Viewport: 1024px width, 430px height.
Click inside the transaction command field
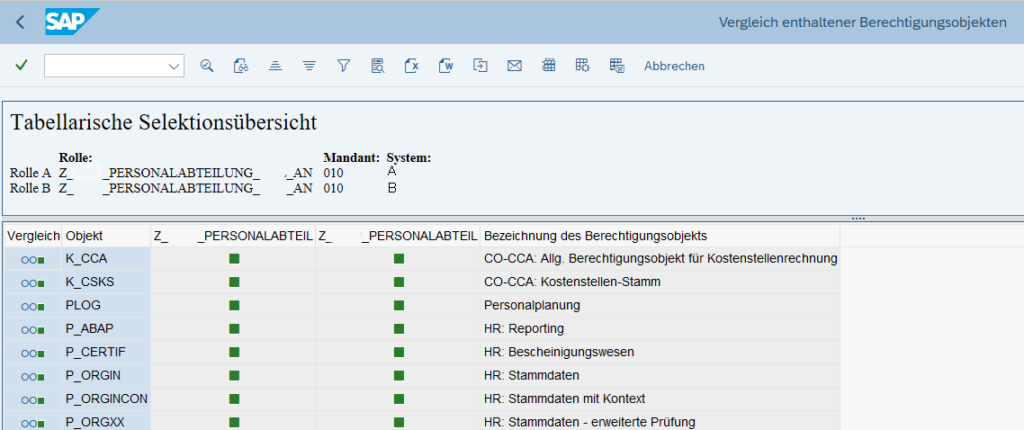click(102, 66)
